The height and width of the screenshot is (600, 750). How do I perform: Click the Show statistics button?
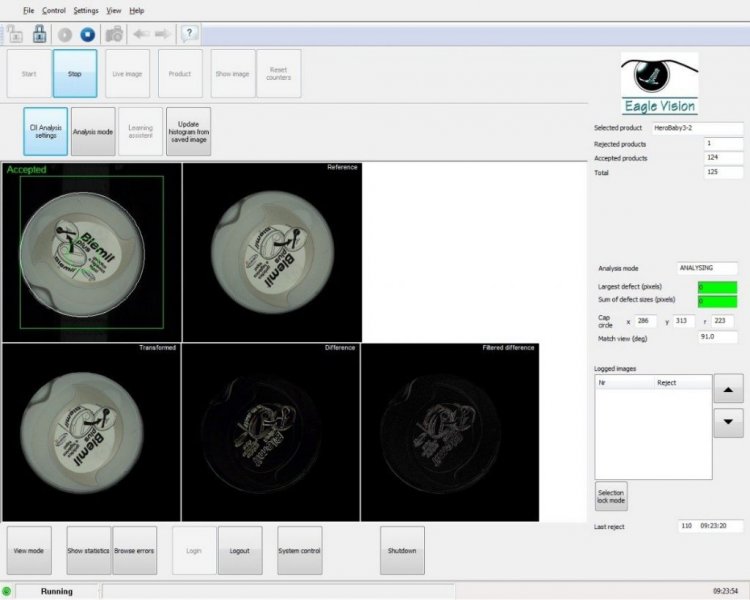pyautogui.click(x=88, y=551)
